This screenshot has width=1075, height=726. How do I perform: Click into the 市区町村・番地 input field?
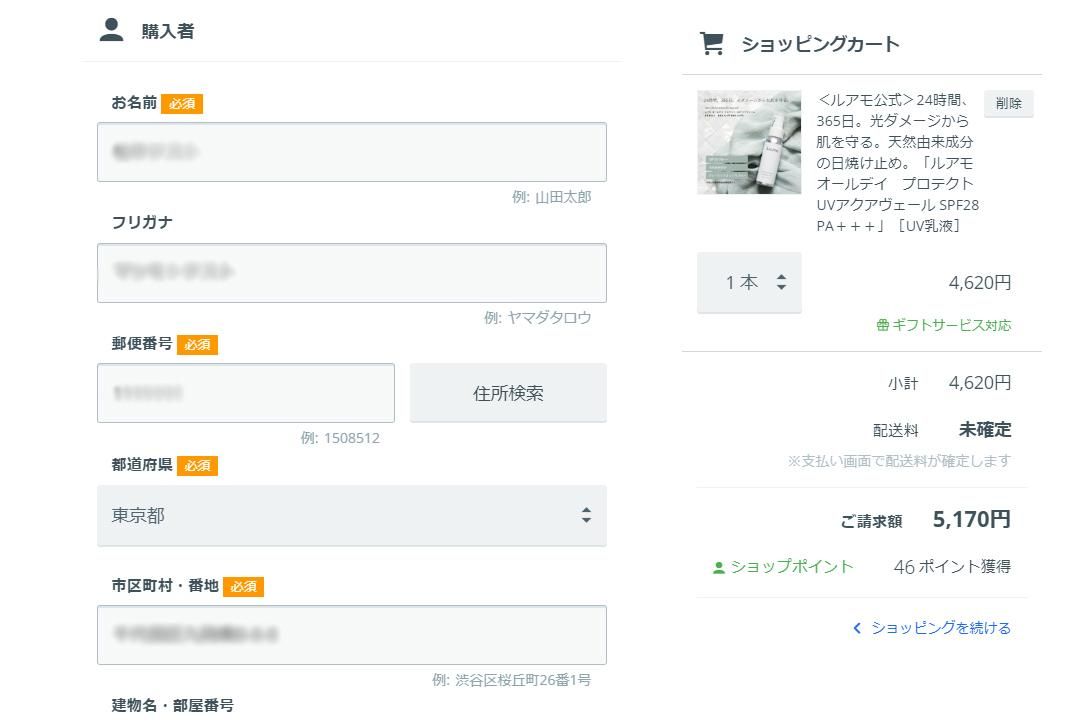click(351, 635)
